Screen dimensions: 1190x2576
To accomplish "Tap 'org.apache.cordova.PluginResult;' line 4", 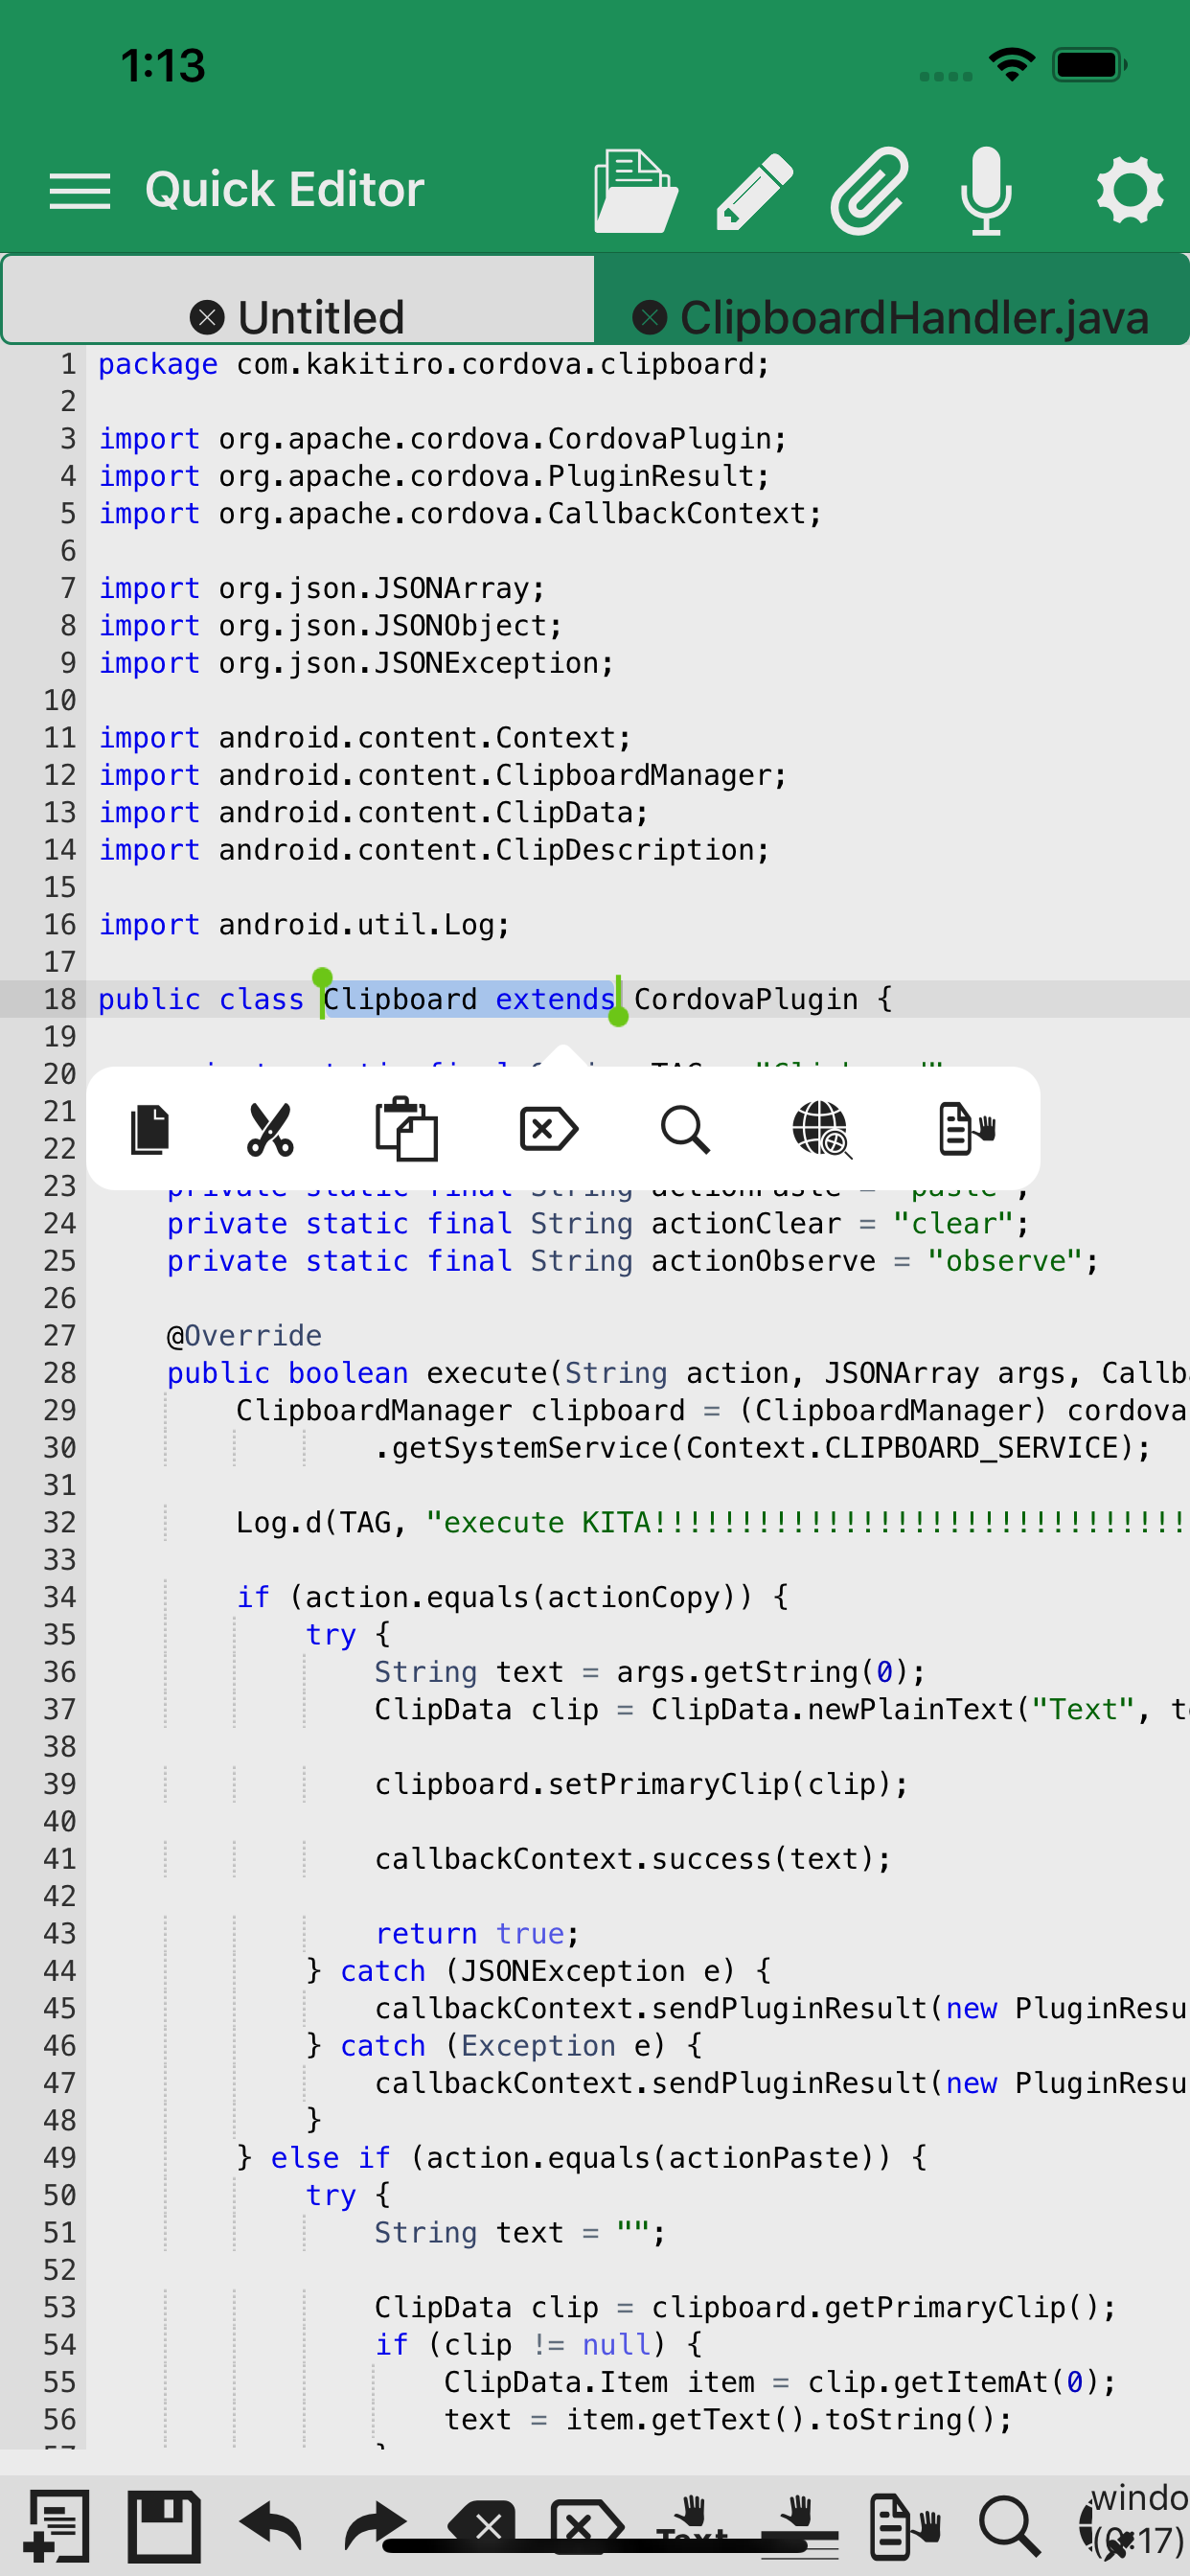I will 494,476.
